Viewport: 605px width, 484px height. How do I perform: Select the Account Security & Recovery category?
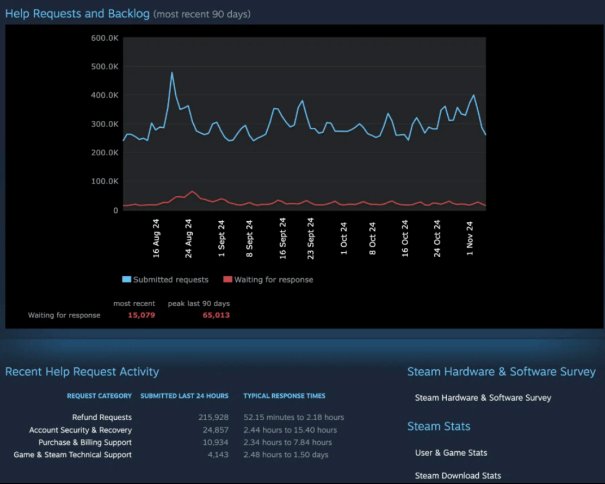80,430
